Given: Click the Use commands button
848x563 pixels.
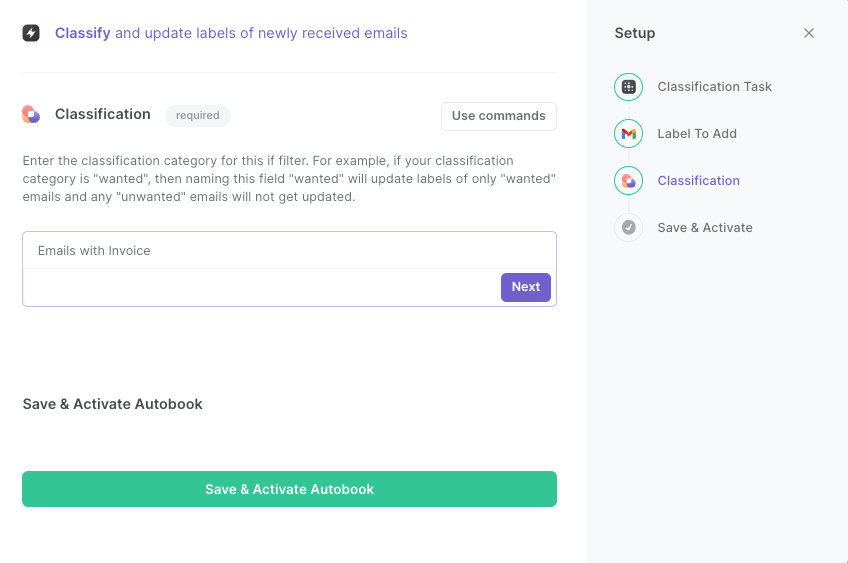Looking at the screenshot, I should pyautogui.click(x=499, y=116).
